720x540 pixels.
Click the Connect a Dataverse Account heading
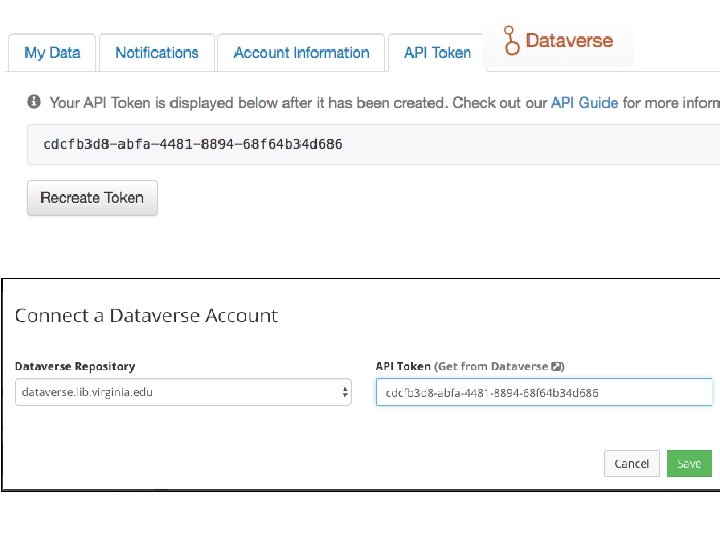[x=146, y=315]
